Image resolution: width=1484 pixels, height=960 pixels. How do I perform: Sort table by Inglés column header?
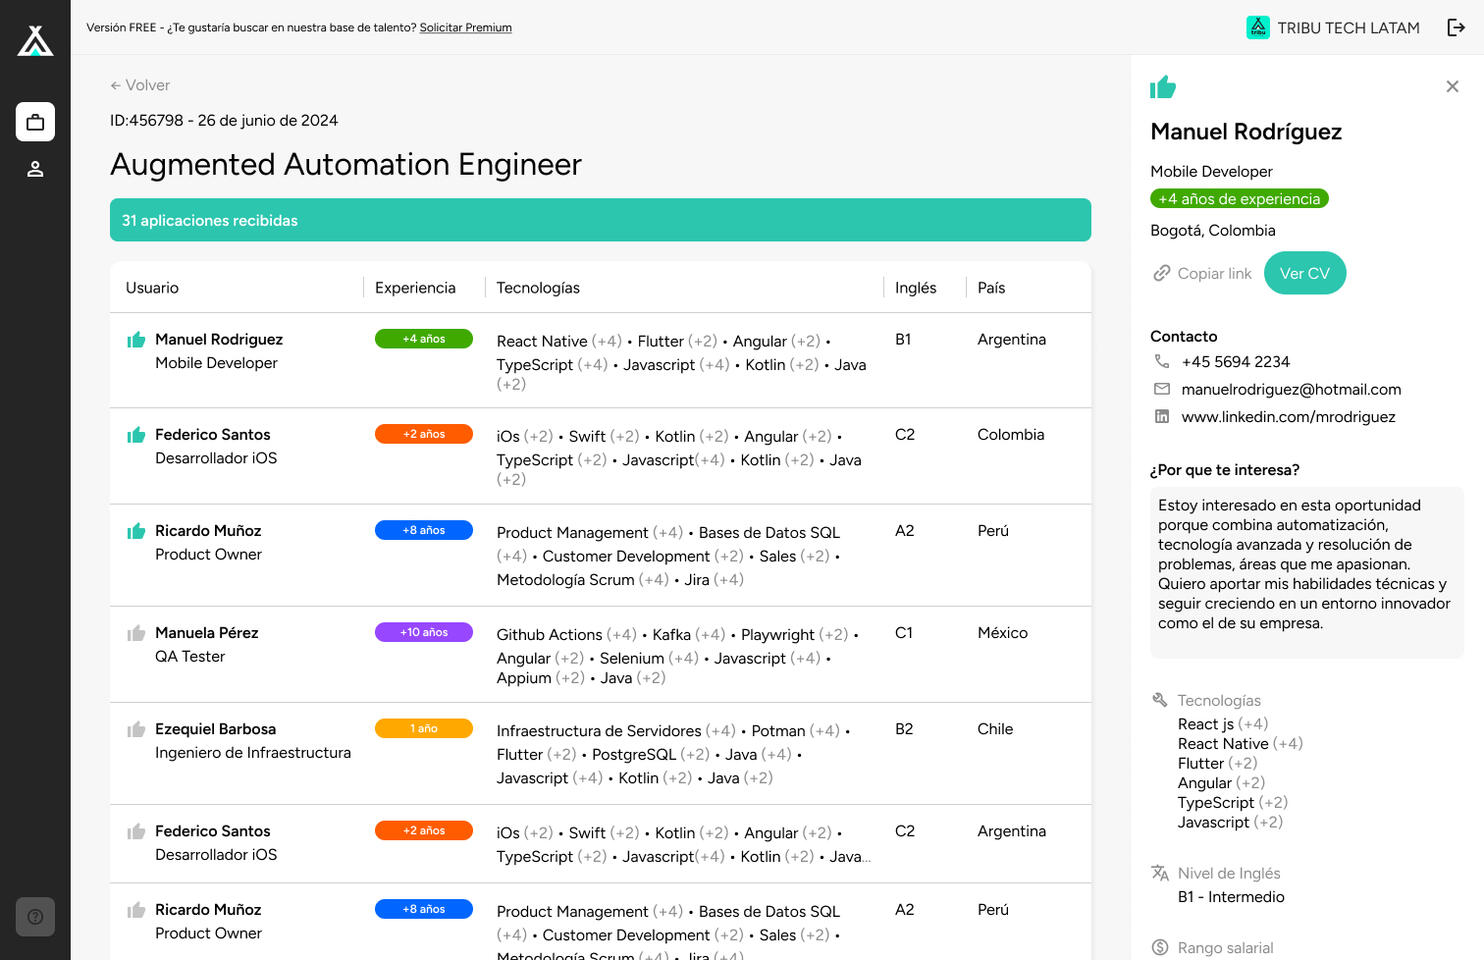(915, 288)
